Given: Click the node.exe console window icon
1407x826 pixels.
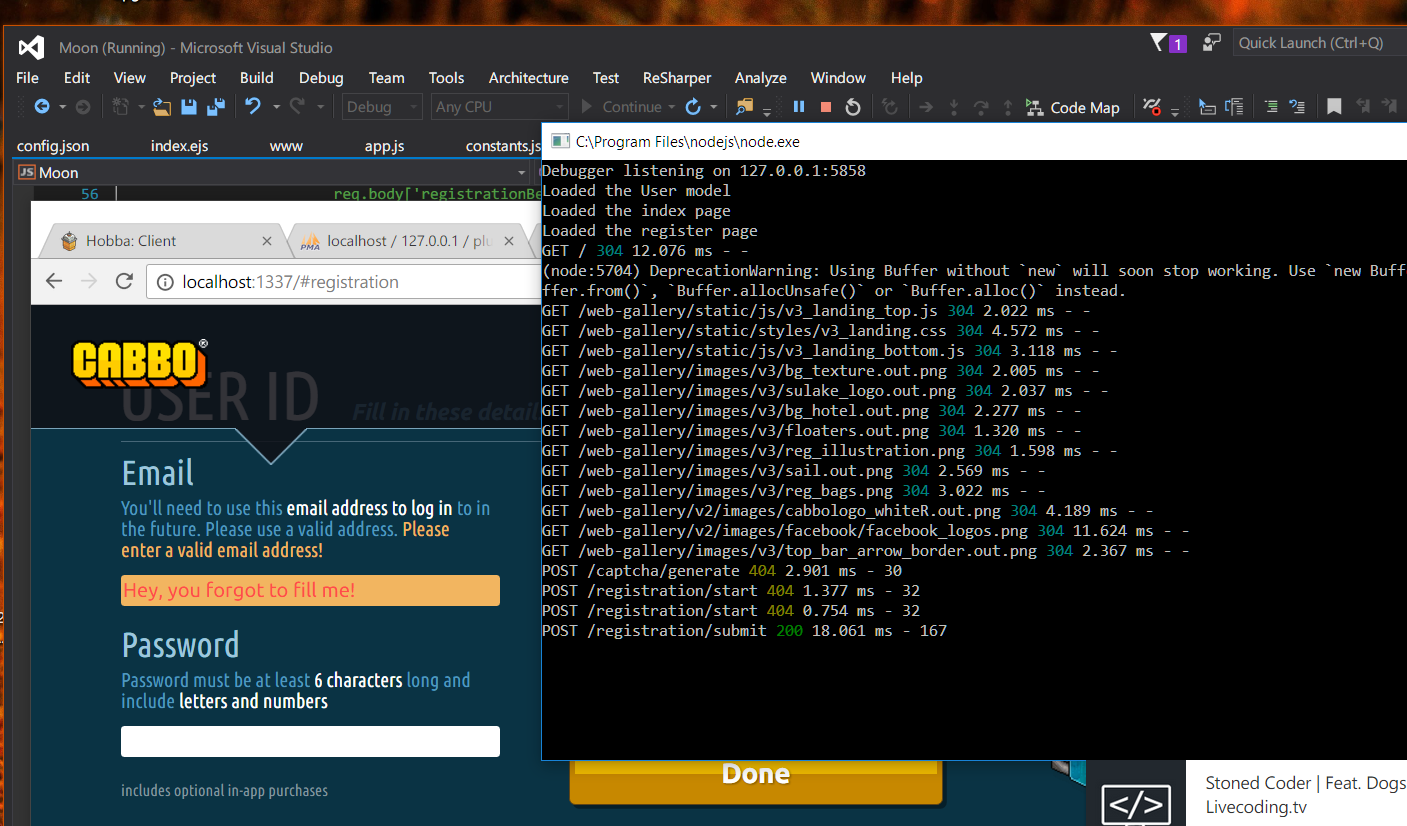Looking at the screenshot, I should point(560,141).
